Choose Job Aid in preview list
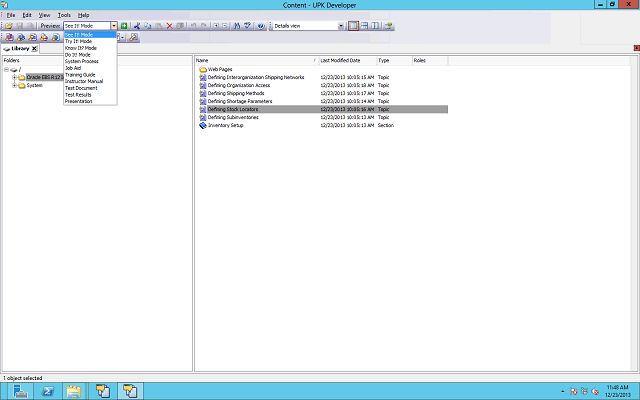Viewport: 640px width, 400px height. pos(74,68)
